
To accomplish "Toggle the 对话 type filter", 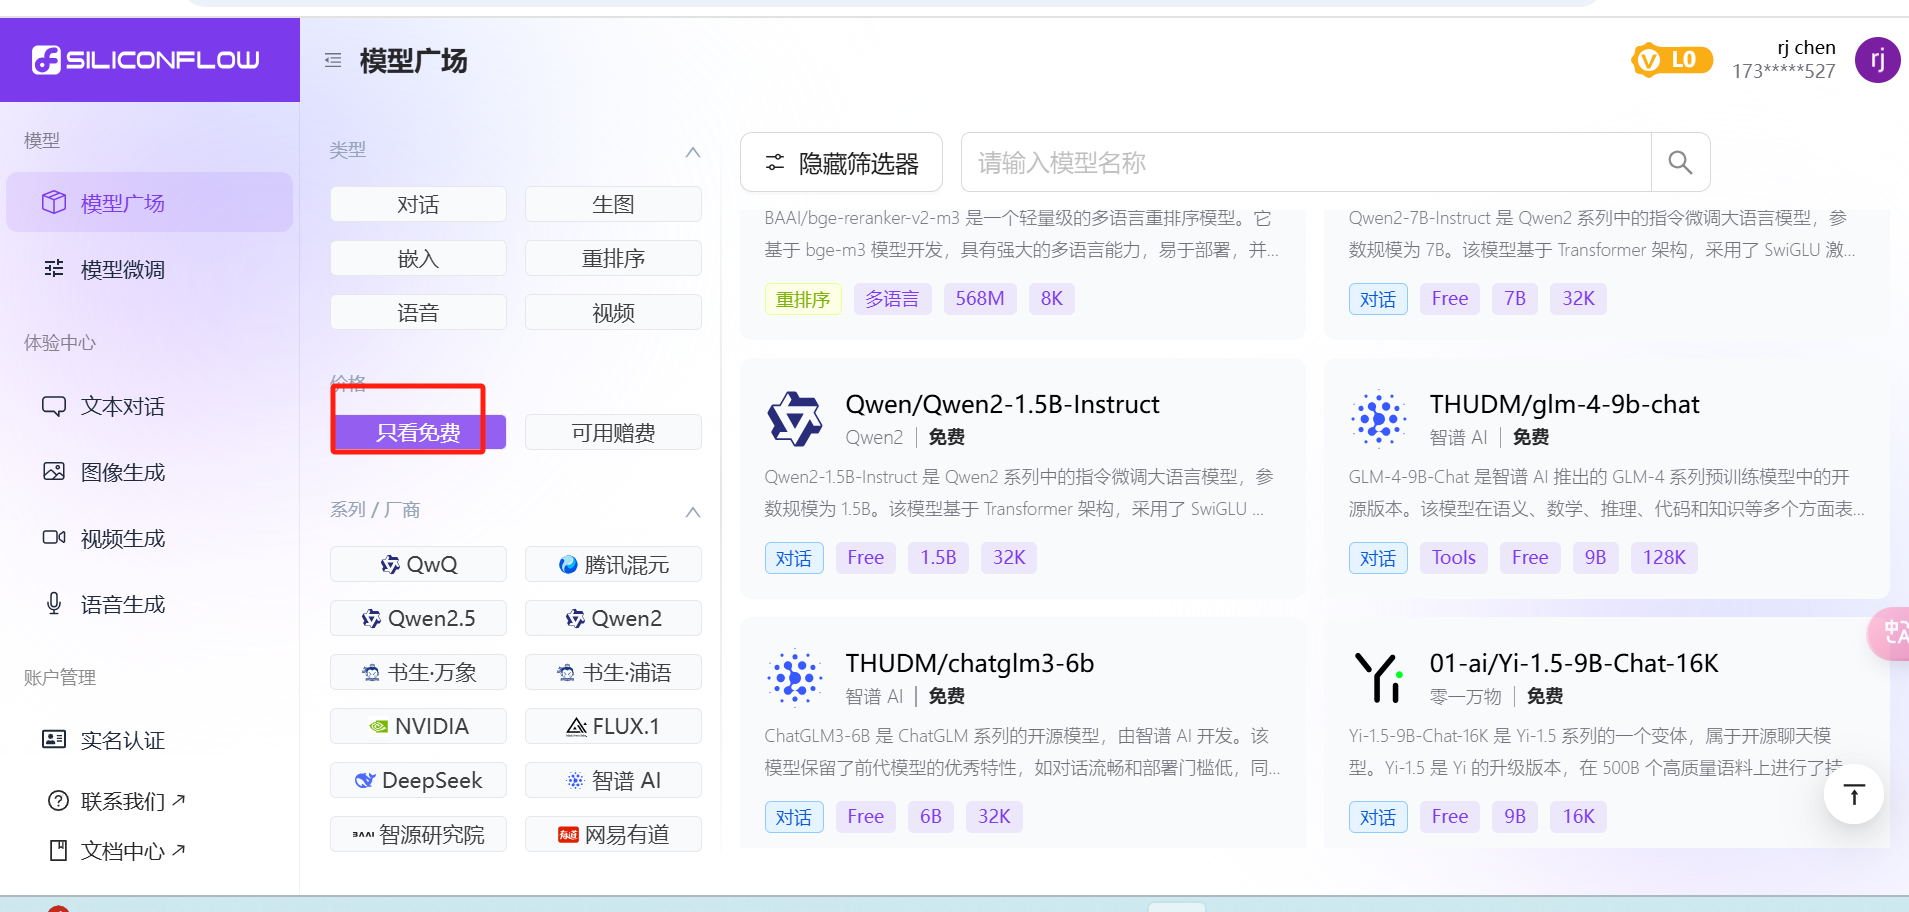I will (x=418, y=205).
